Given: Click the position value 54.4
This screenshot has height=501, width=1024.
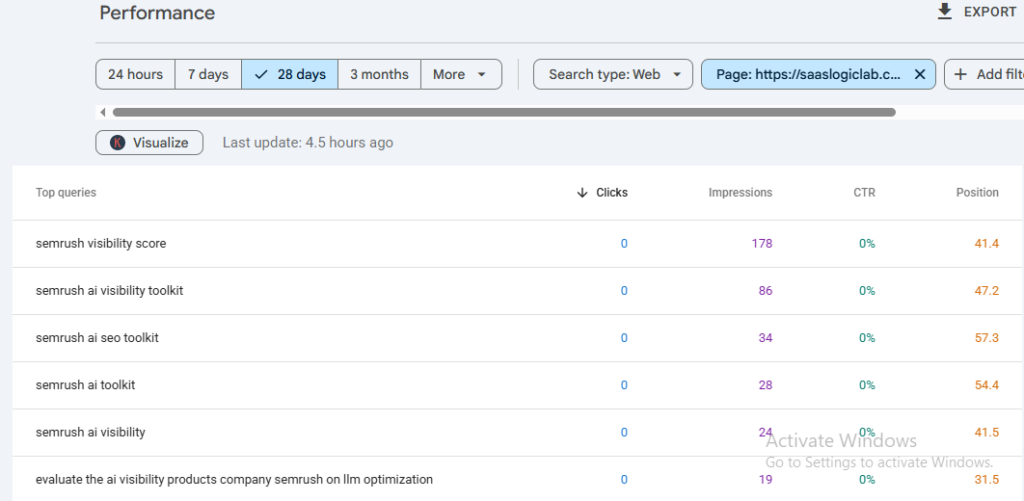Looking at the screenshot, I should [987, 385].
